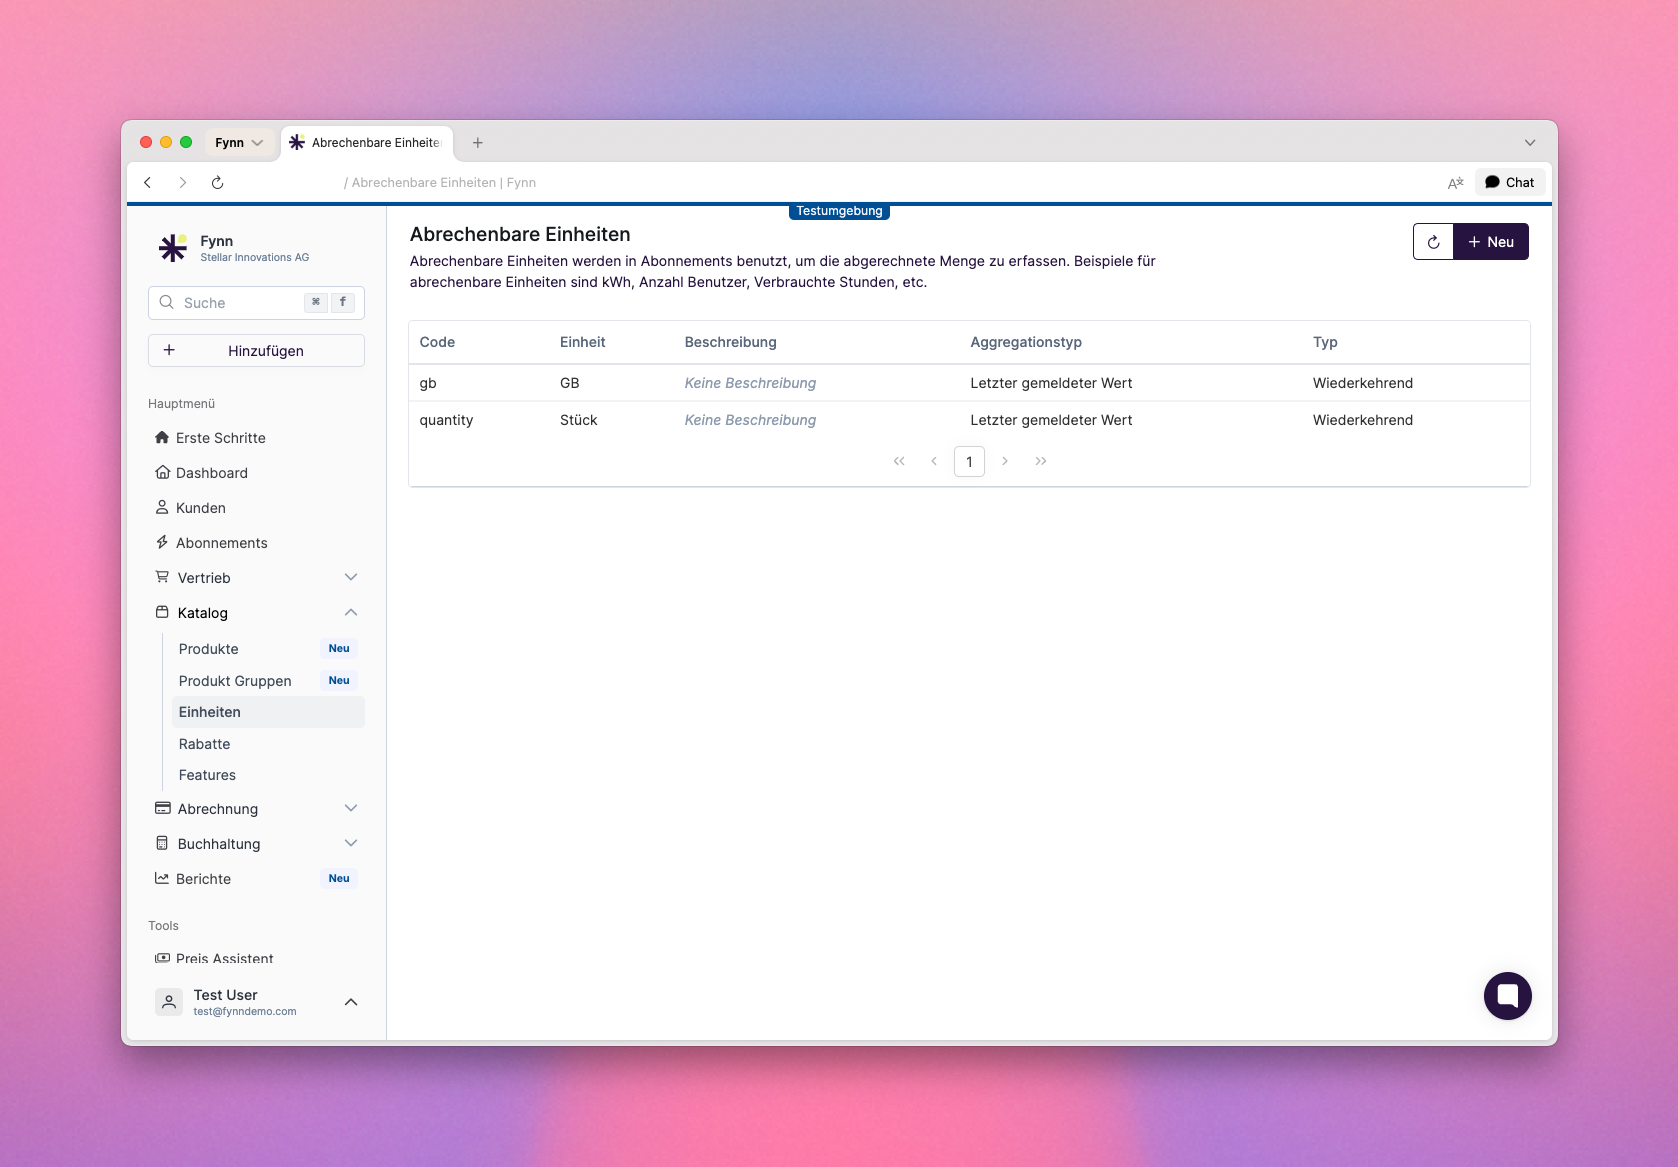
Task: Collapse the Katalog menu chevron
Action: pyautogui.click(x=351, y=612)
